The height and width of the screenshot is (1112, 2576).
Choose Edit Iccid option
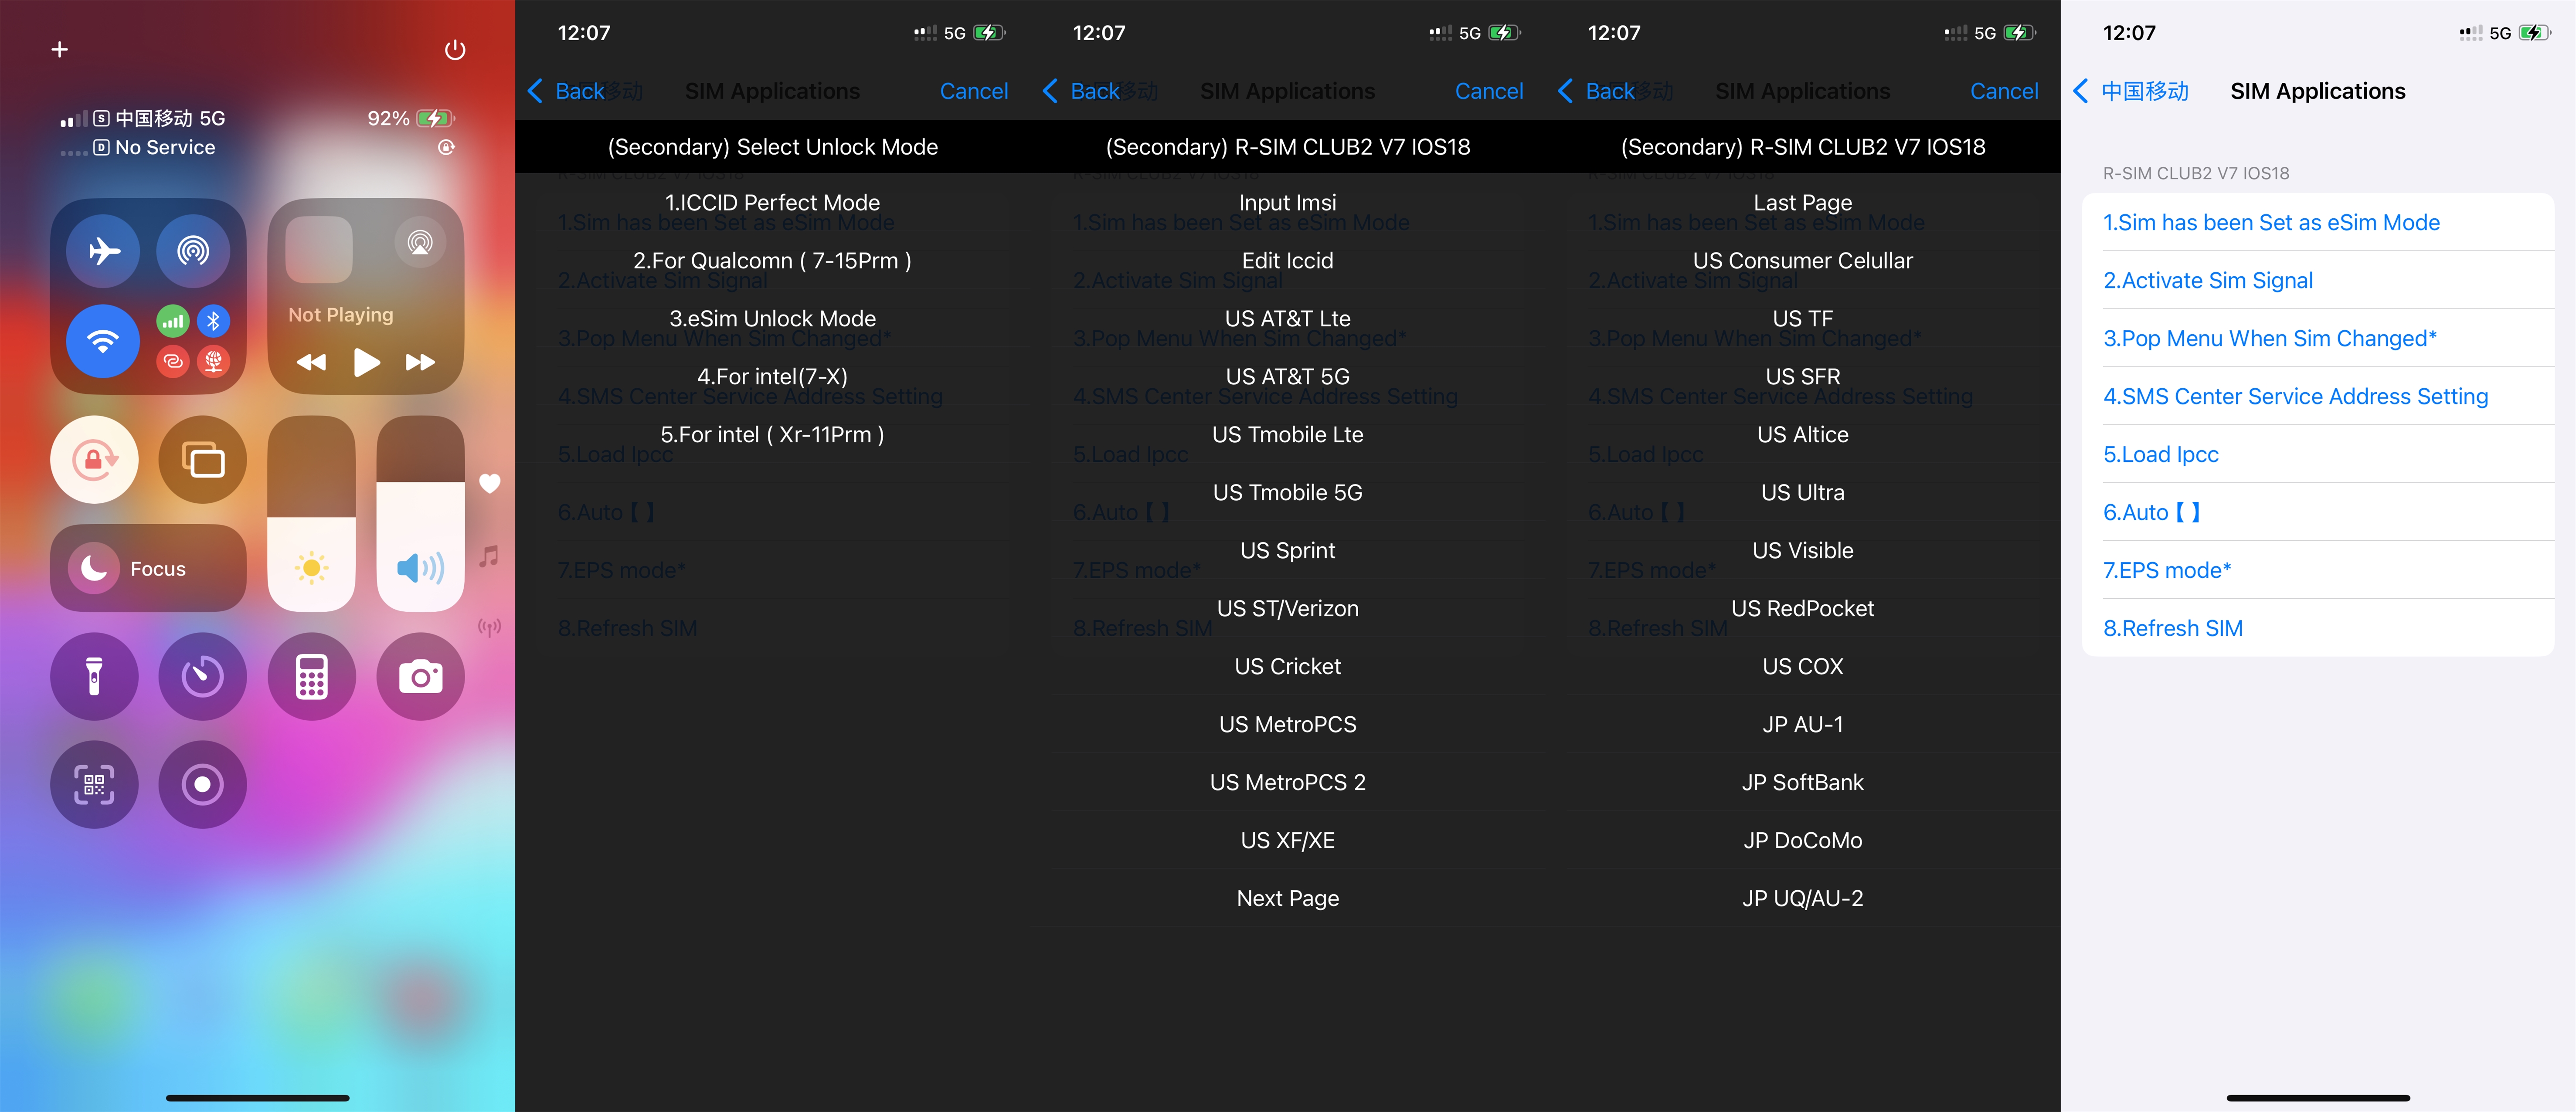(x=1288, y=261)
